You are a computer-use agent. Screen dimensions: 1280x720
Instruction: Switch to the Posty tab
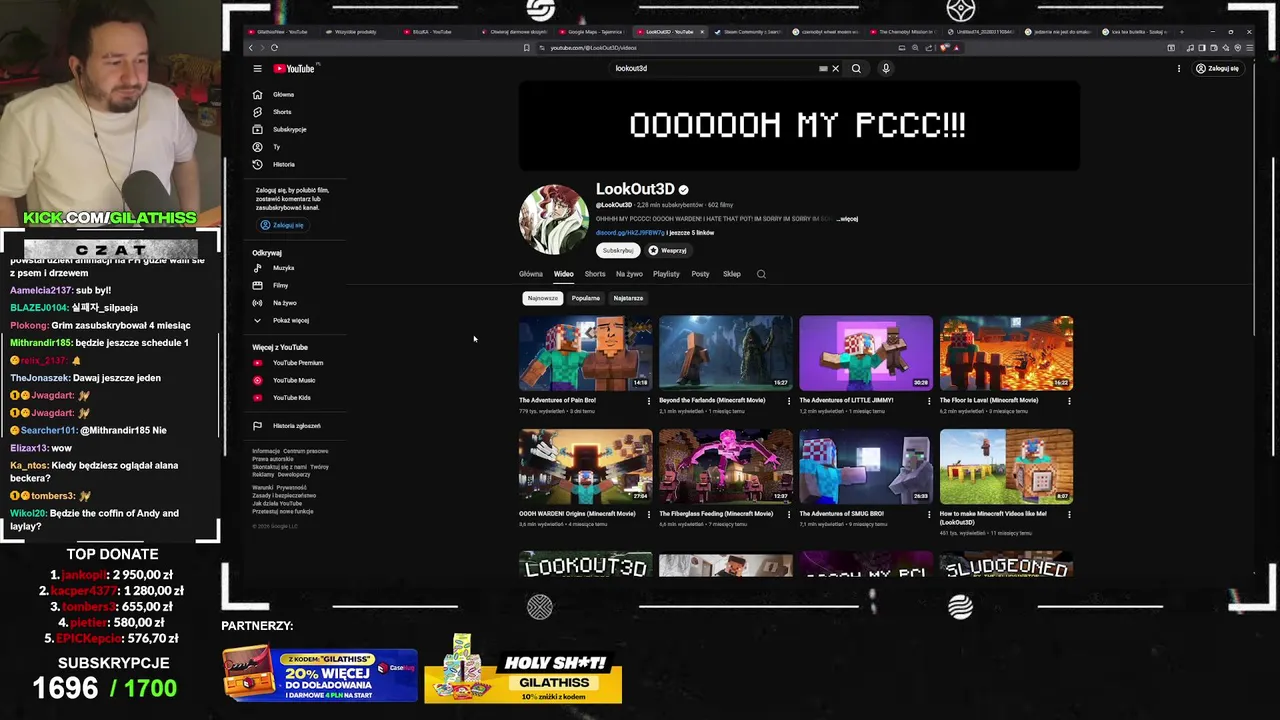[x=700, y=274]
